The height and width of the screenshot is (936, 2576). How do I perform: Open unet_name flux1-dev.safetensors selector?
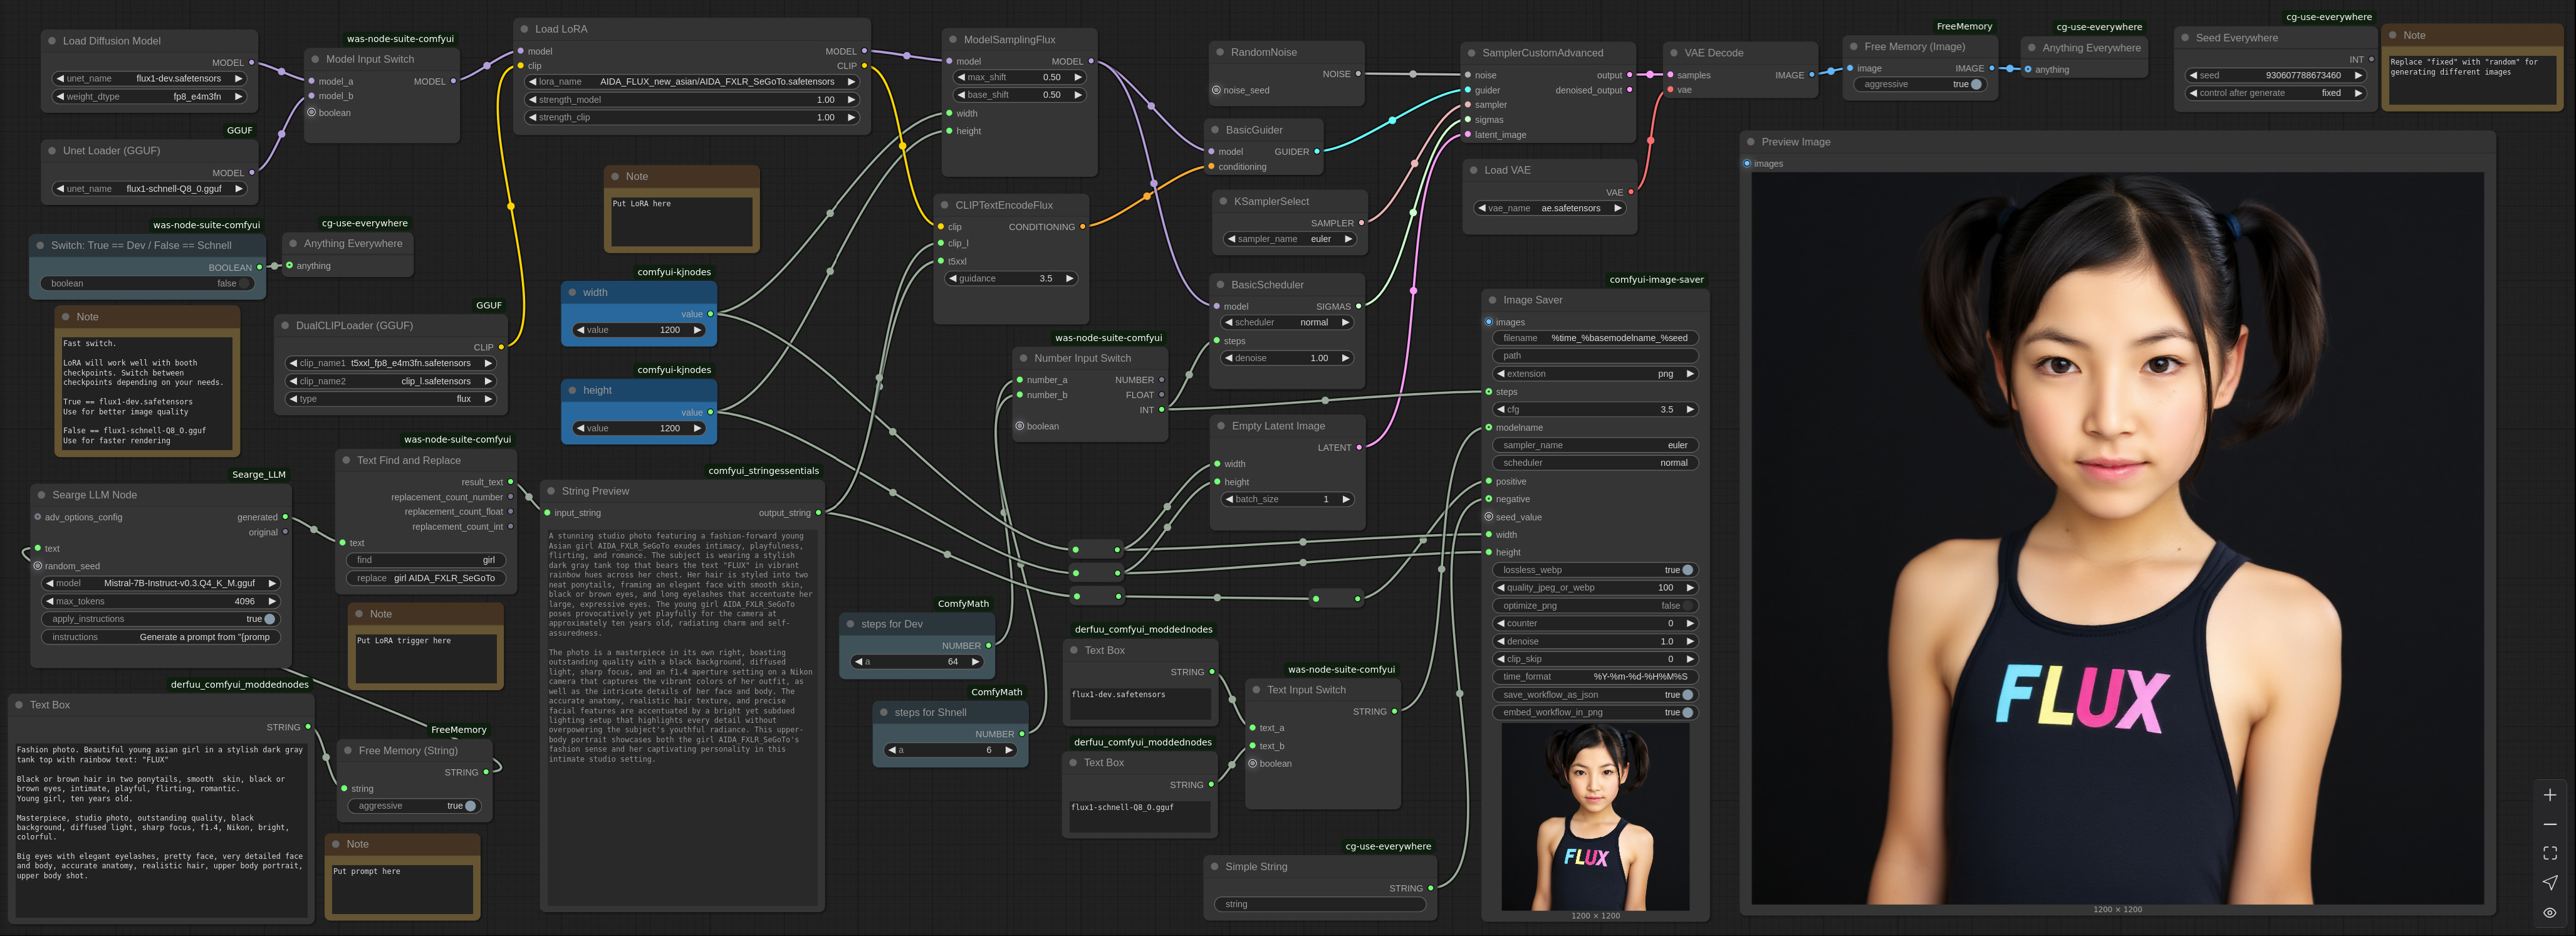pos(149,79)
